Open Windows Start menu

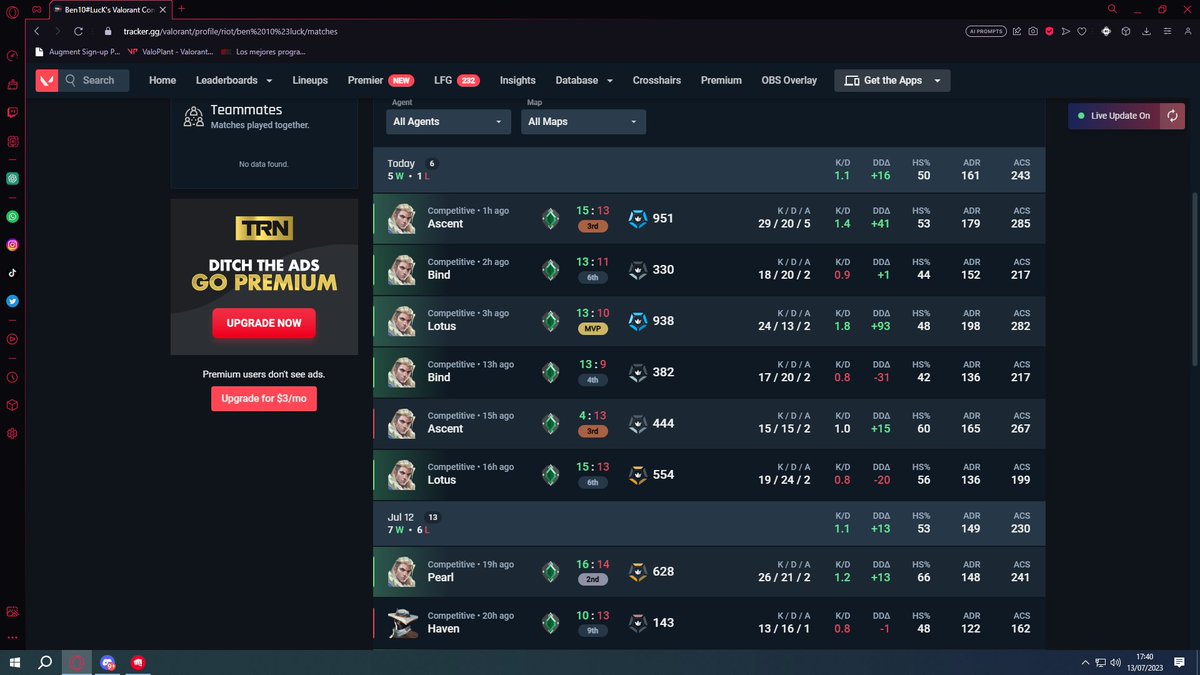coord(14,662)
